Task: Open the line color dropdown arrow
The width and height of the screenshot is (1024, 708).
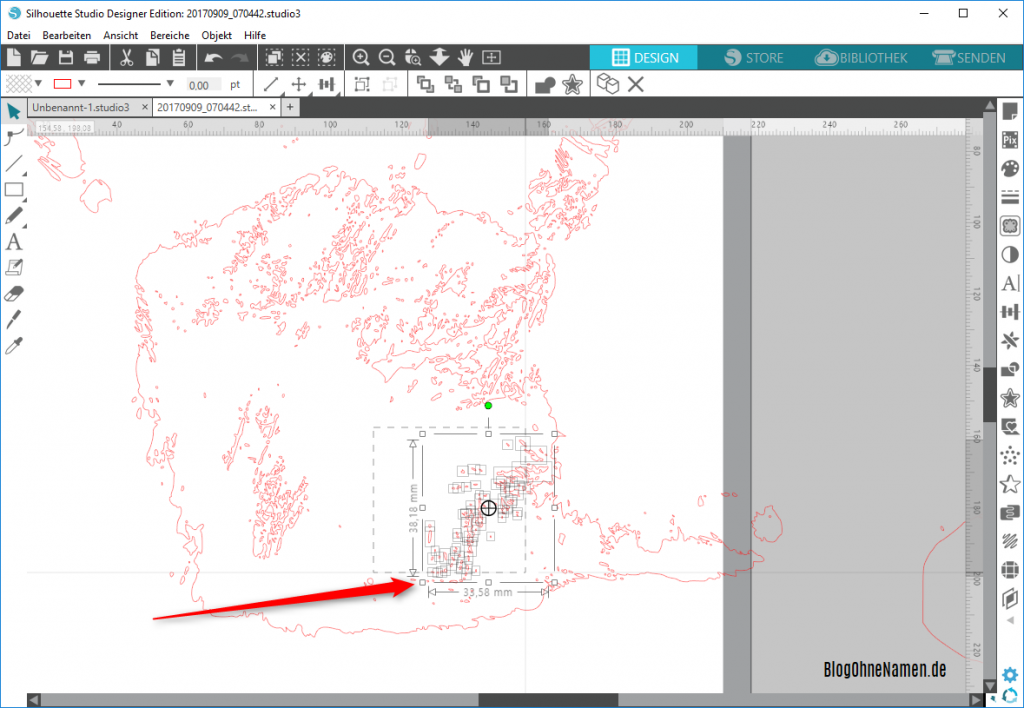Action: point(82,84)
